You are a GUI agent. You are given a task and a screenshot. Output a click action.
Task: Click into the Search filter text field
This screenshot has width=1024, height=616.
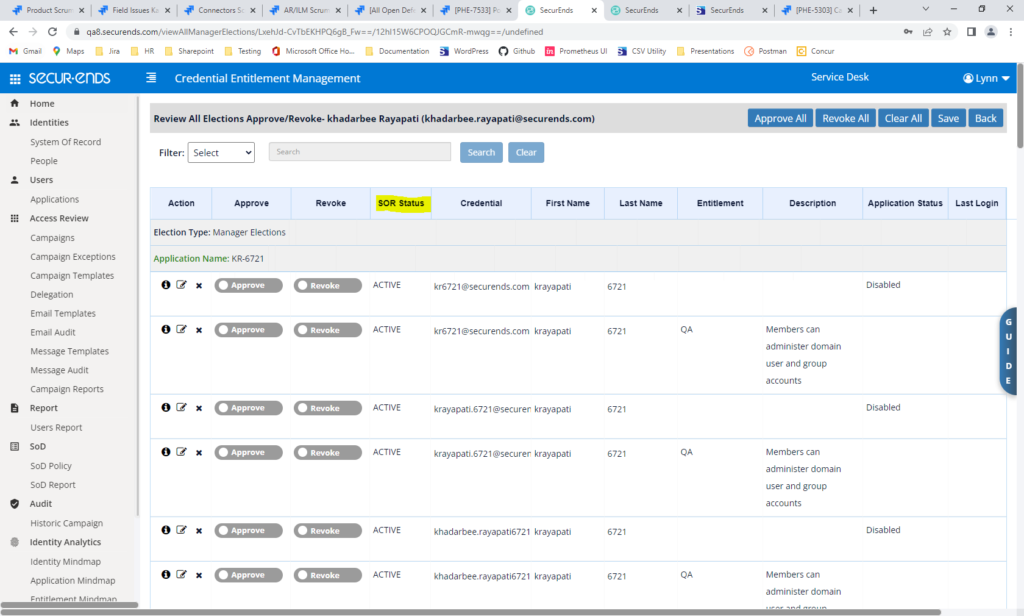[x=360, y=152]
